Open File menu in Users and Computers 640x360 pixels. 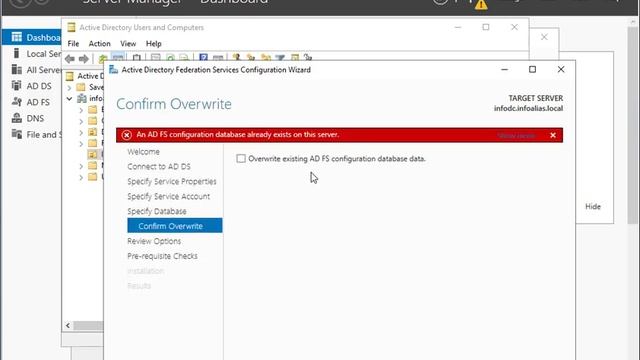(x=73, y=43)
